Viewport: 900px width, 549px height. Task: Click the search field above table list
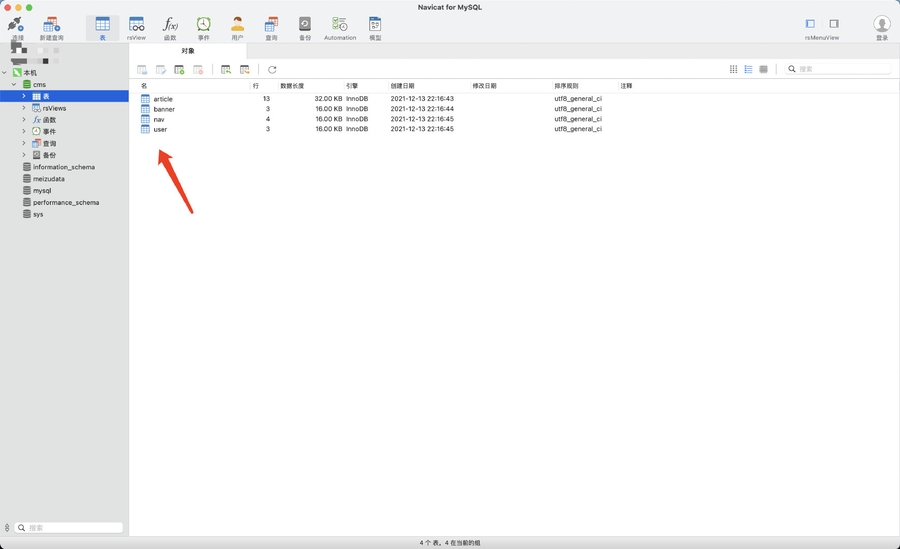(x=842, y=70)
